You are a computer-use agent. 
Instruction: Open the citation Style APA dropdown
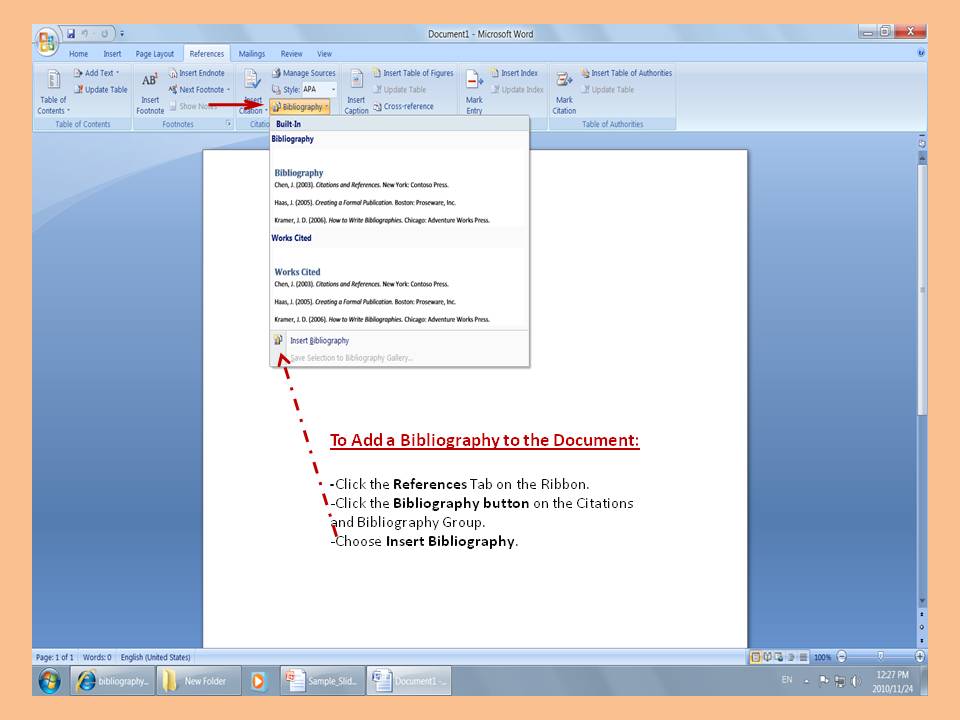pyautogui.click(x=320, y=90)
